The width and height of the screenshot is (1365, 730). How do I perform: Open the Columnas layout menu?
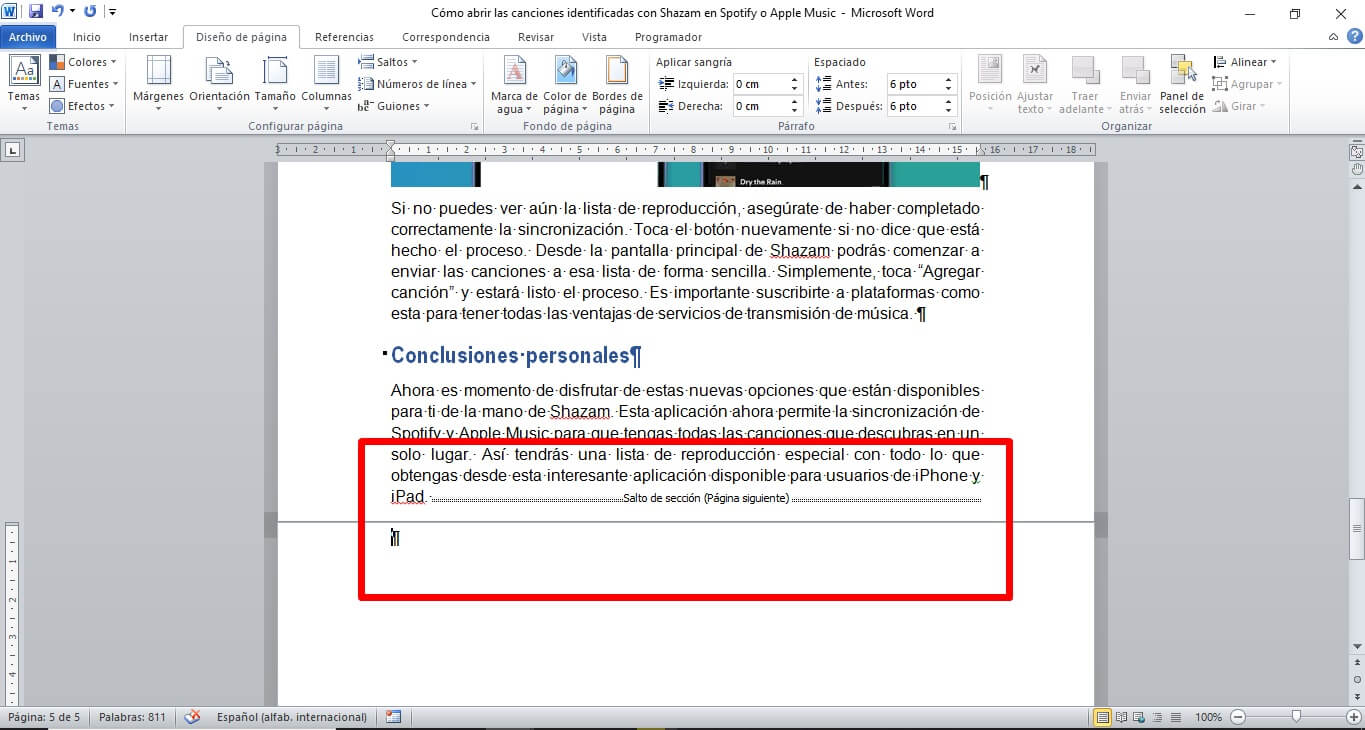point(326,85)
